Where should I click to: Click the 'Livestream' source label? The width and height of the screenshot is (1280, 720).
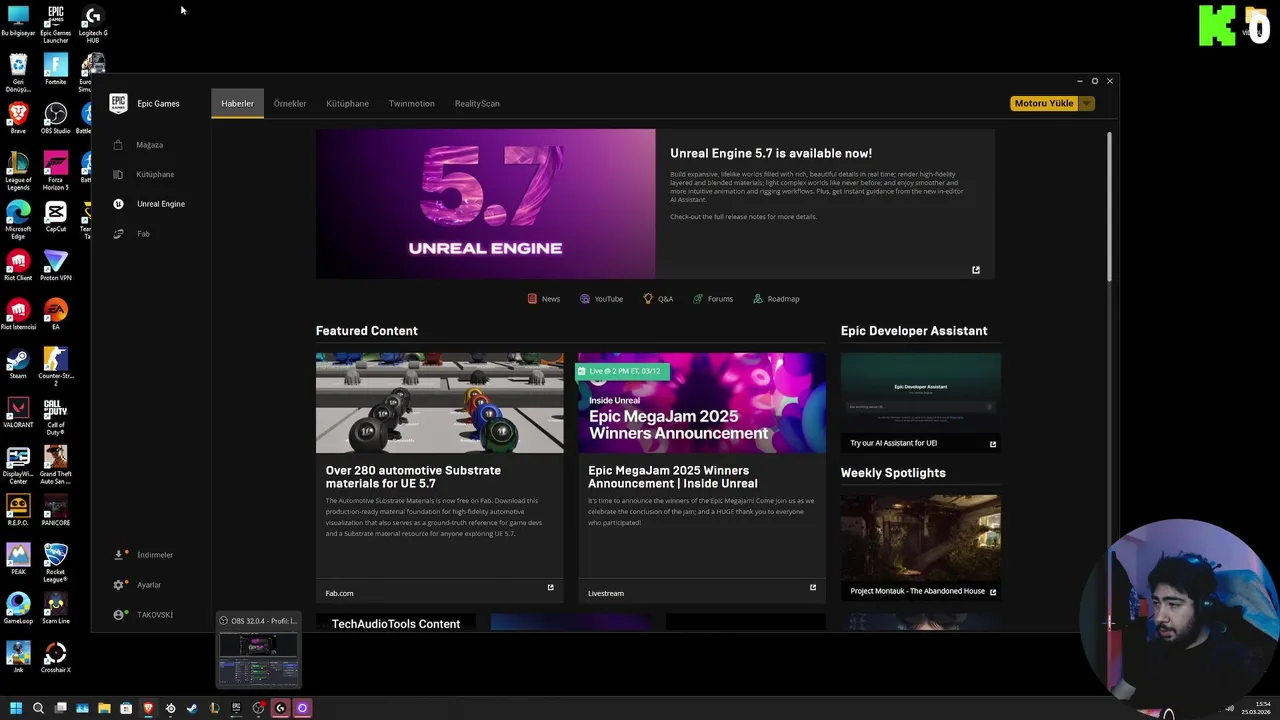coord(606,593)
